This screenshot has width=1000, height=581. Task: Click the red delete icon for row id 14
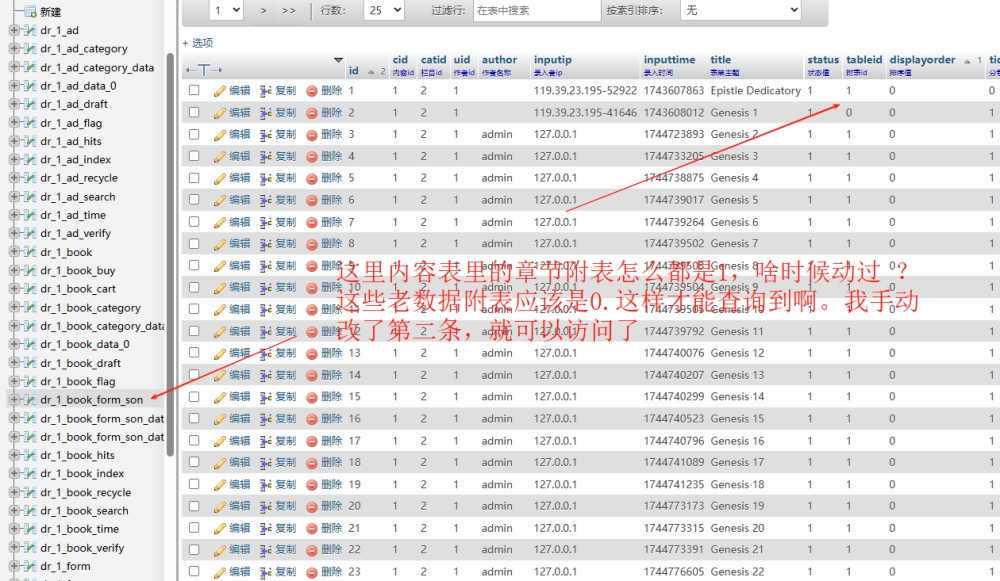312,376
